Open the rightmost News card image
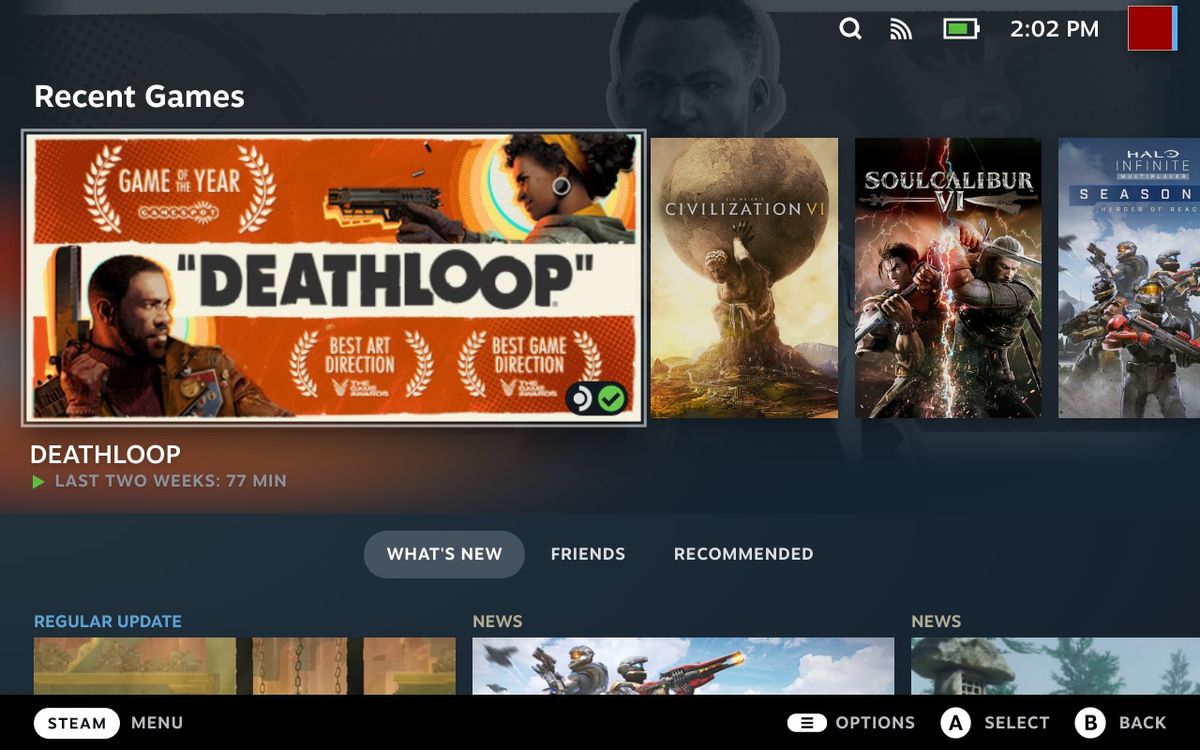 [1055, 666]
